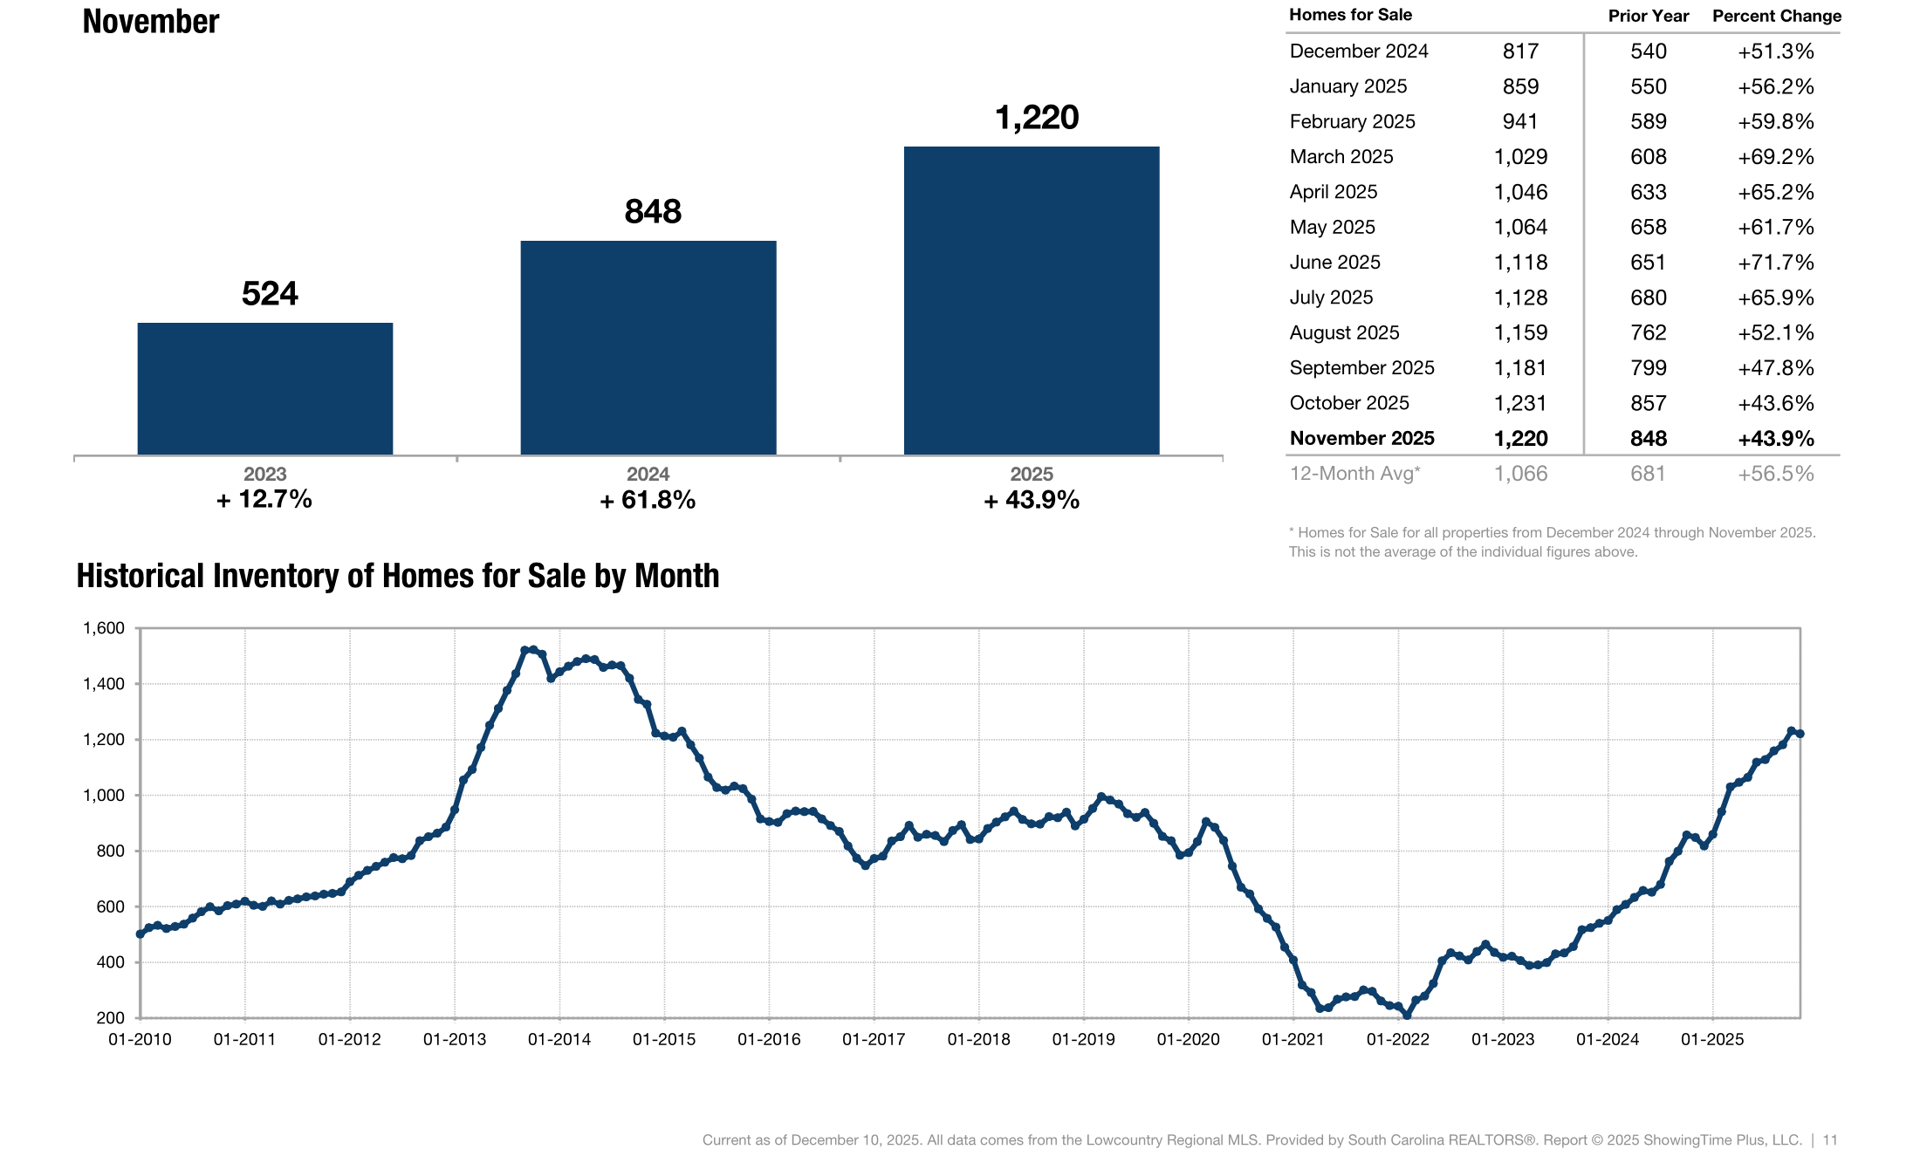Select the November 2025 table row
Viewport: 1920px width, 1156px height.
[x=1361, y=438]
